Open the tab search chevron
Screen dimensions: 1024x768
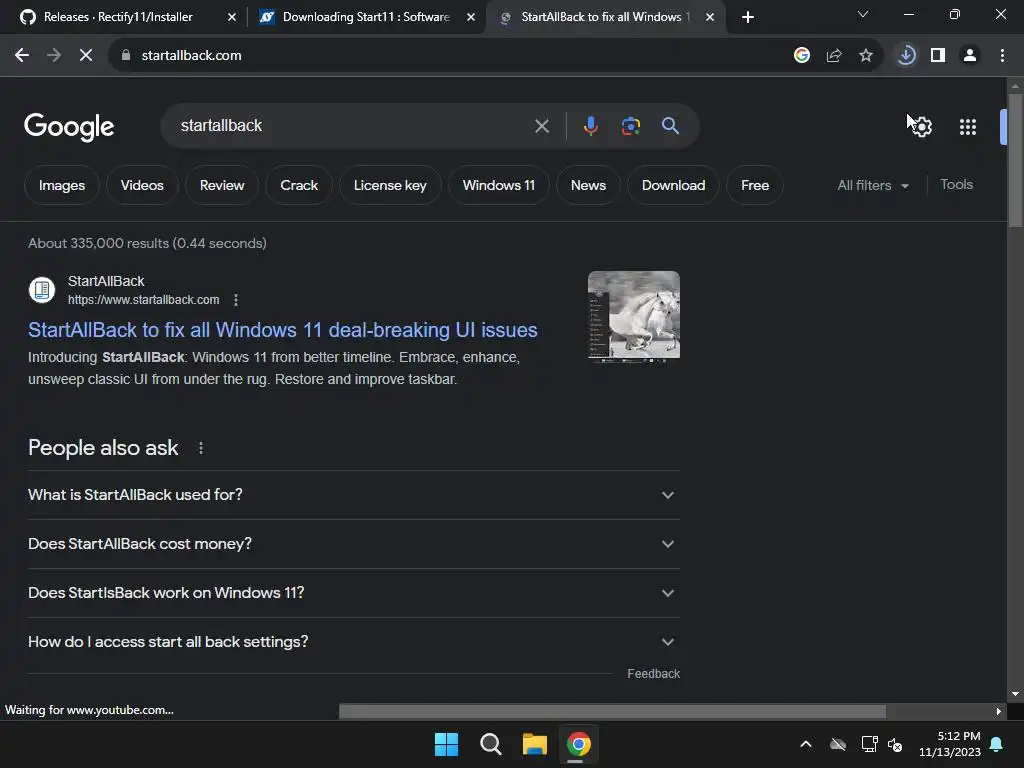[863, 14]
